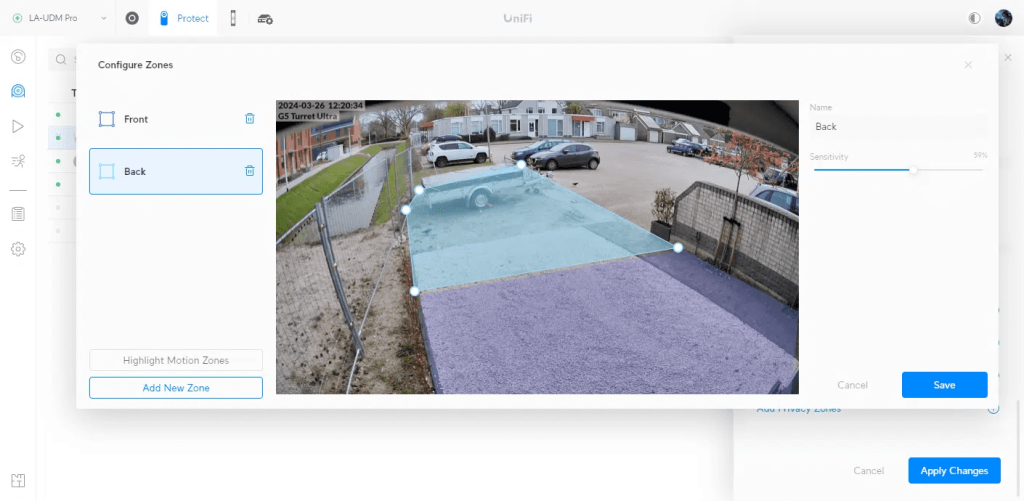Click the Sensitivity slider handle
This screenshot has width=1024, height=501.
[913, 170]
